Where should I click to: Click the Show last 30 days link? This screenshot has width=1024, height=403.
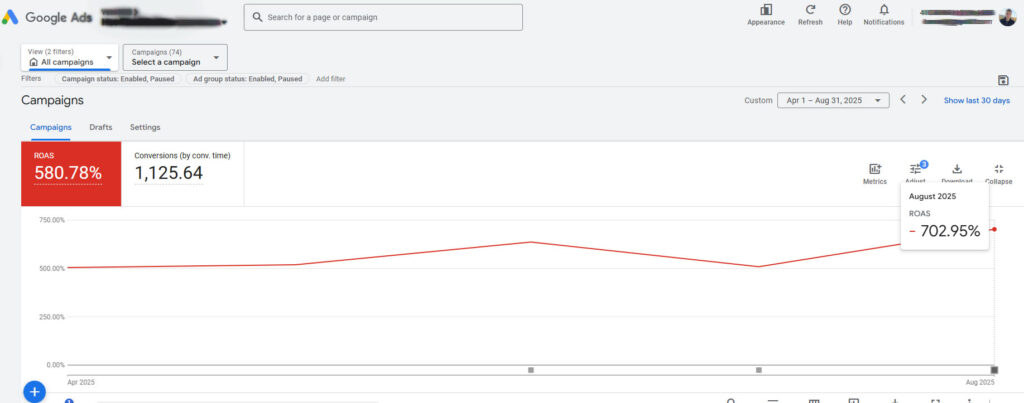976,100
